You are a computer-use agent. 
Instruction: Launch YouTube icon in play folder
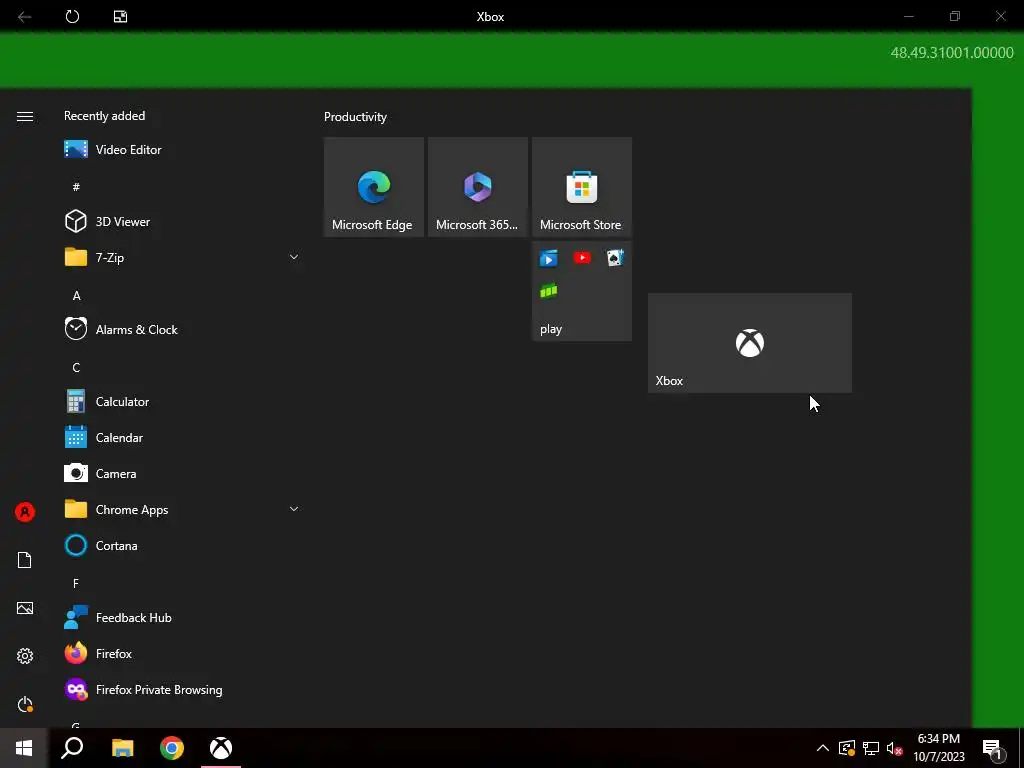[582, 258]
